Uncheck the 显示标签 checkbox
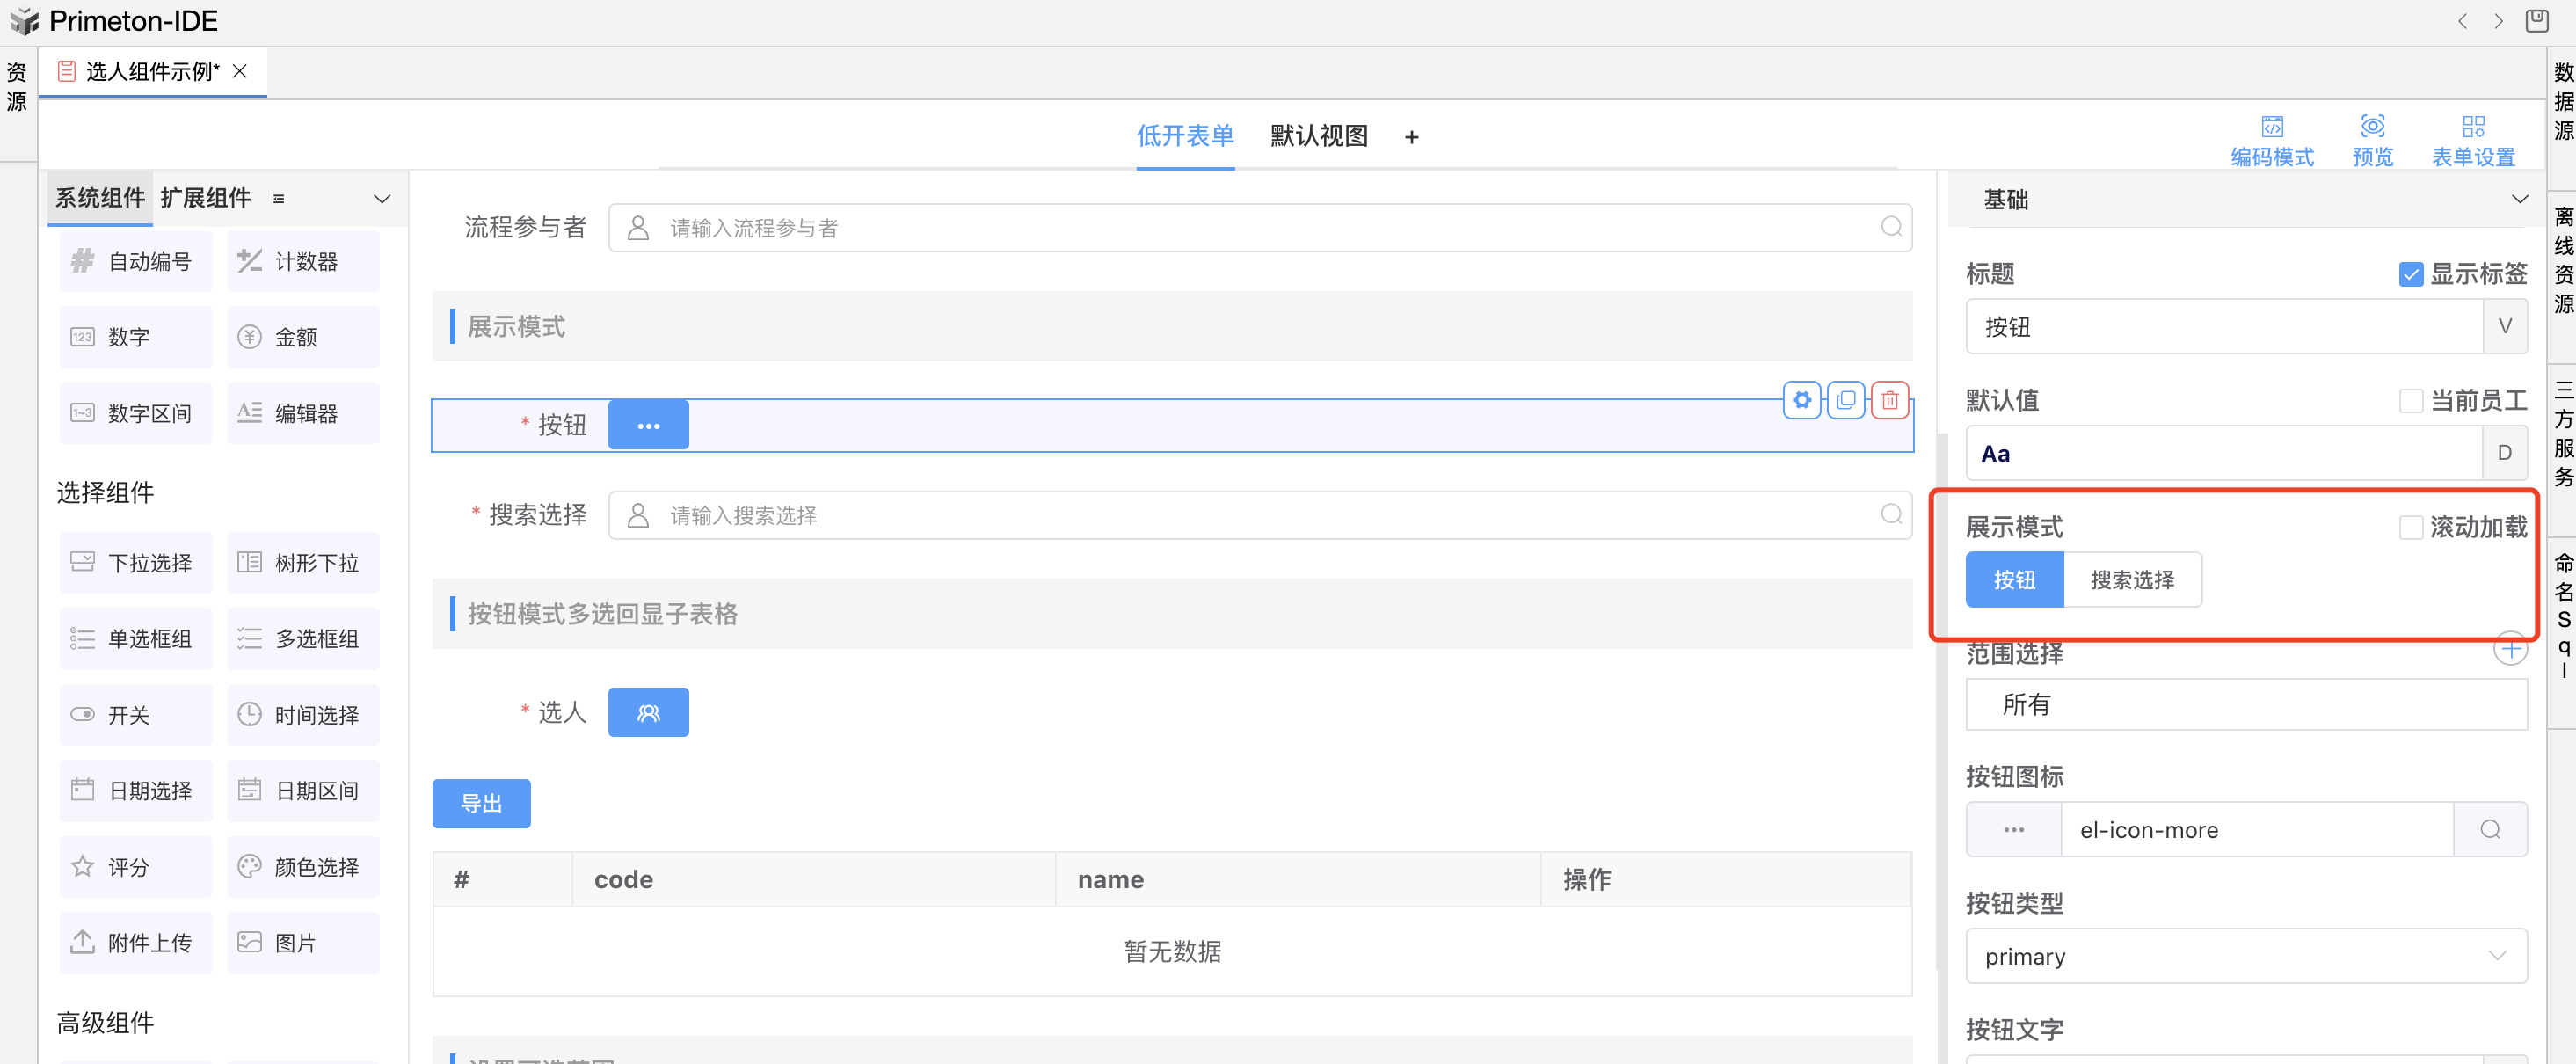2576x1064 pixels. pyautogui.click(x=2410, y=275)
